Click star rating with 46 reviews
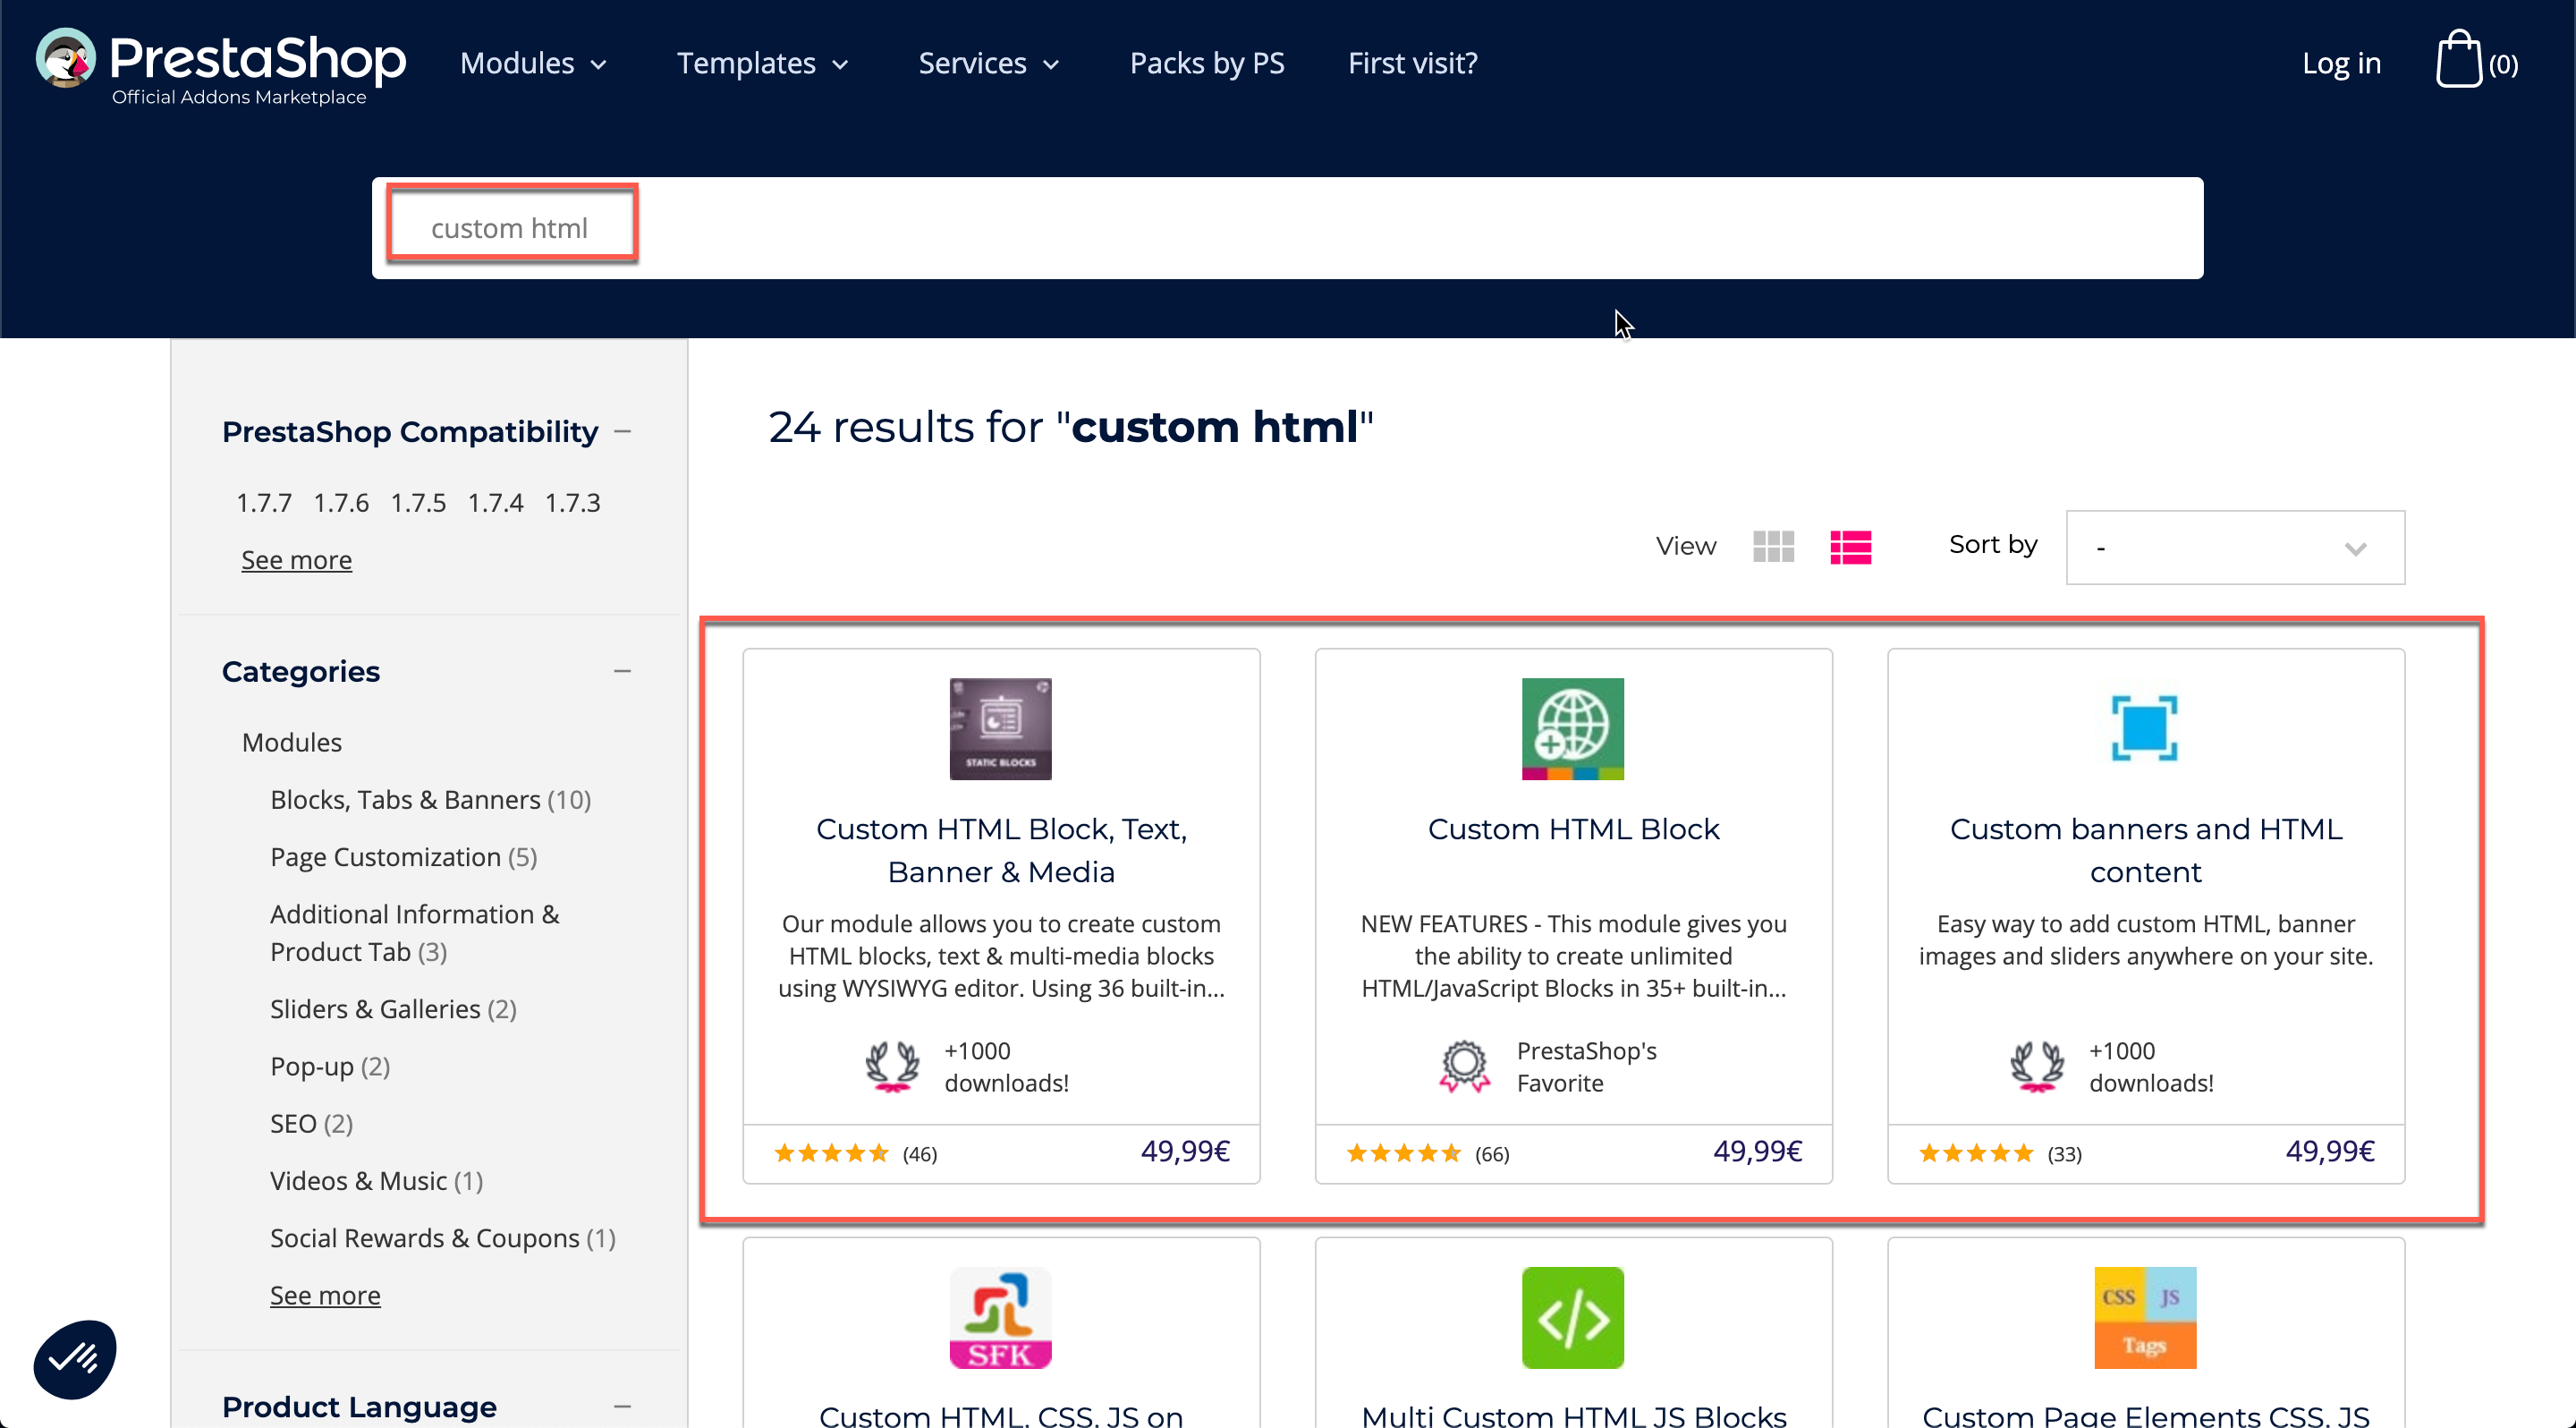2576x1428 pixels. (830, 1153)
